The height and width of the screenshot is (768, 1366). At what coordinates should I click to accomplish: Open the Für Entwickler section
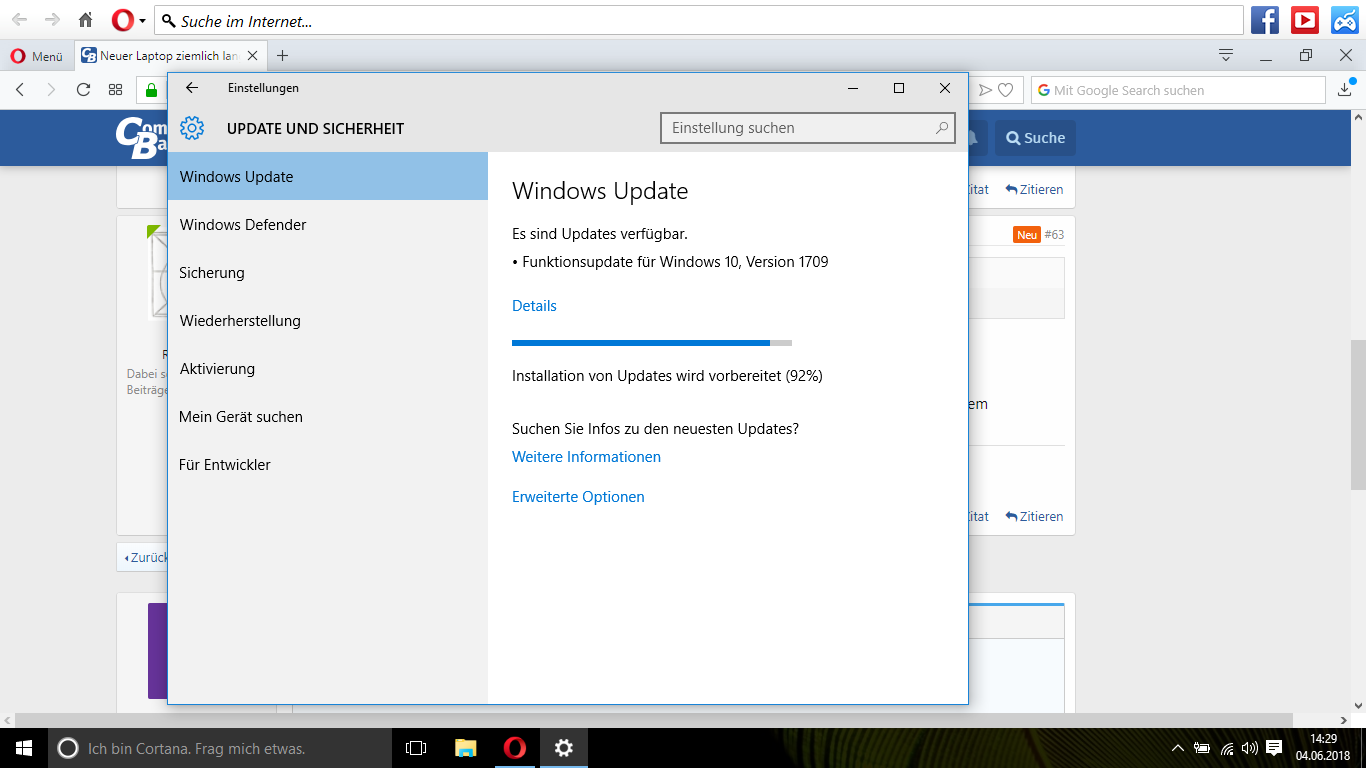point(328,464)
